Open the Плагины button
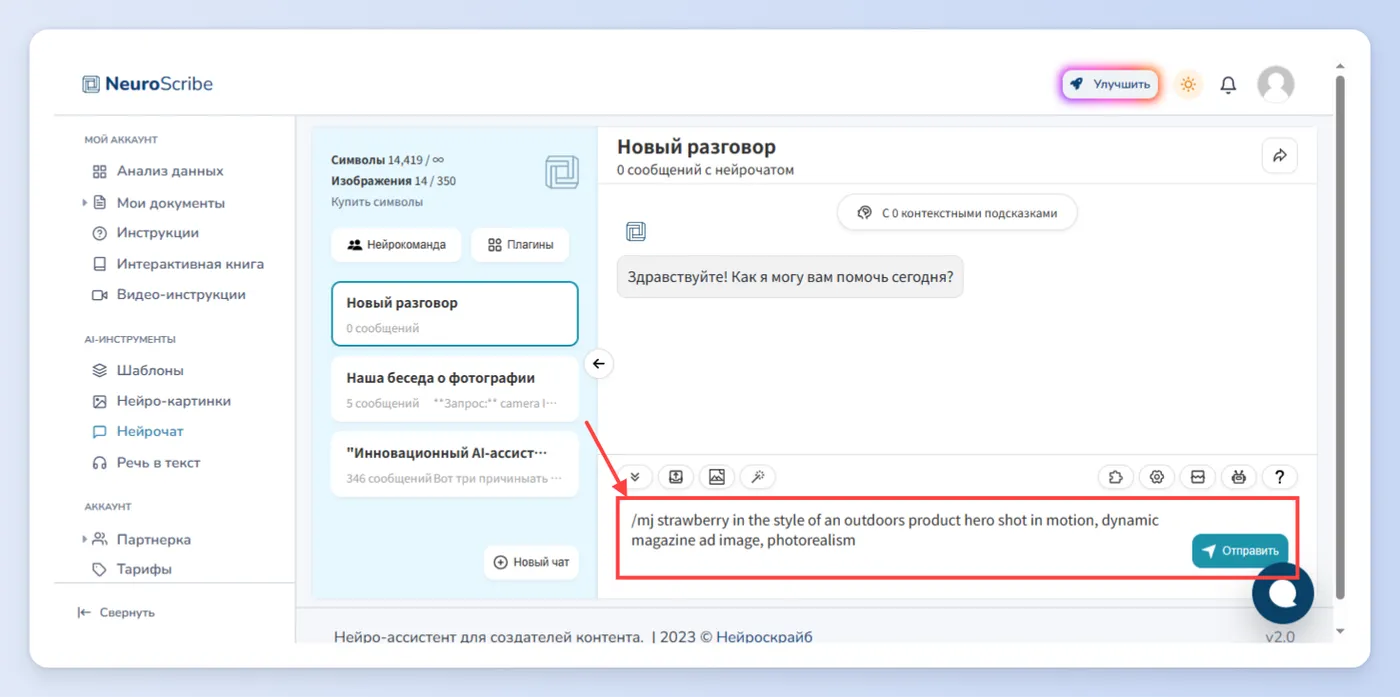This screenshot has width=1400, height=697. pos(520,245)
